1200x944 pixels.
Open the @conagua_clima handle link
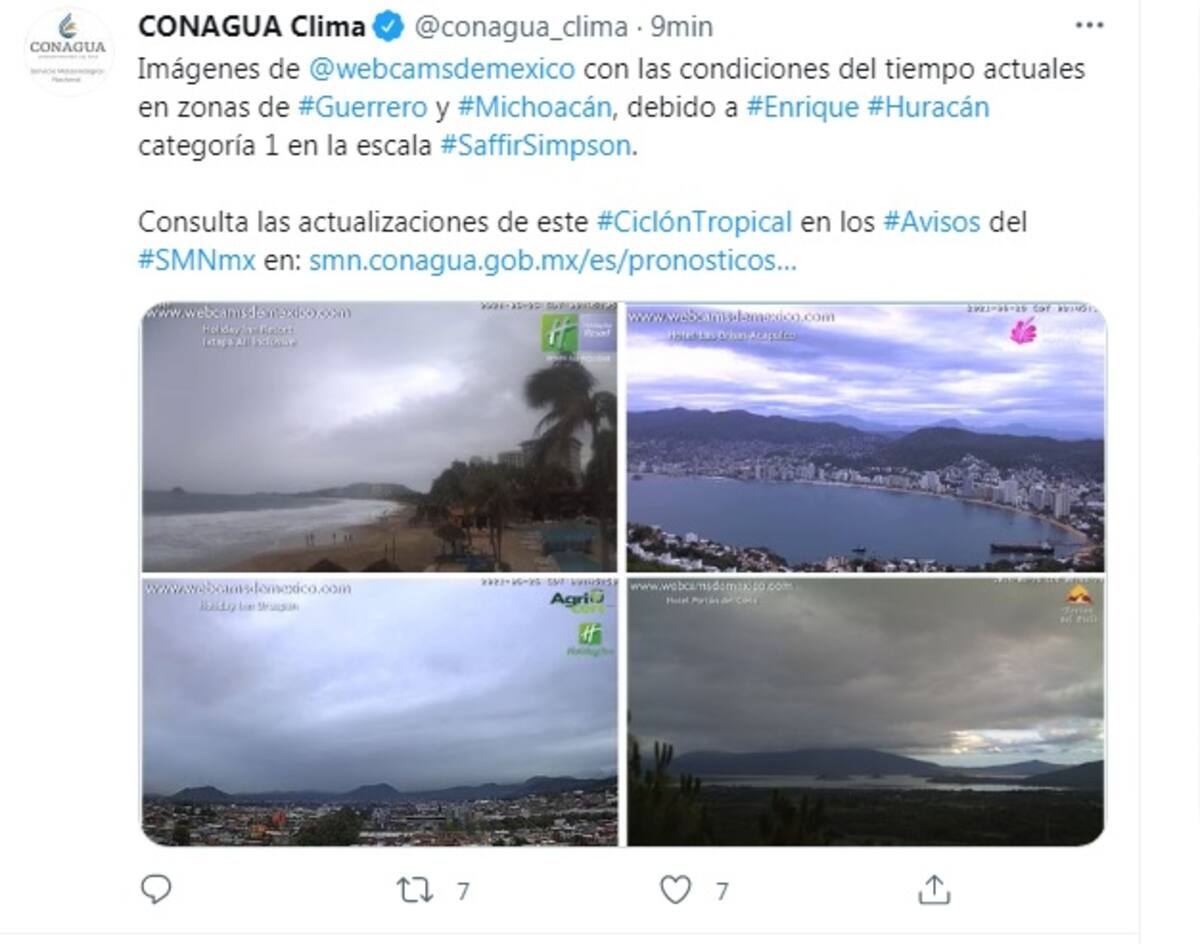[521, 27]
